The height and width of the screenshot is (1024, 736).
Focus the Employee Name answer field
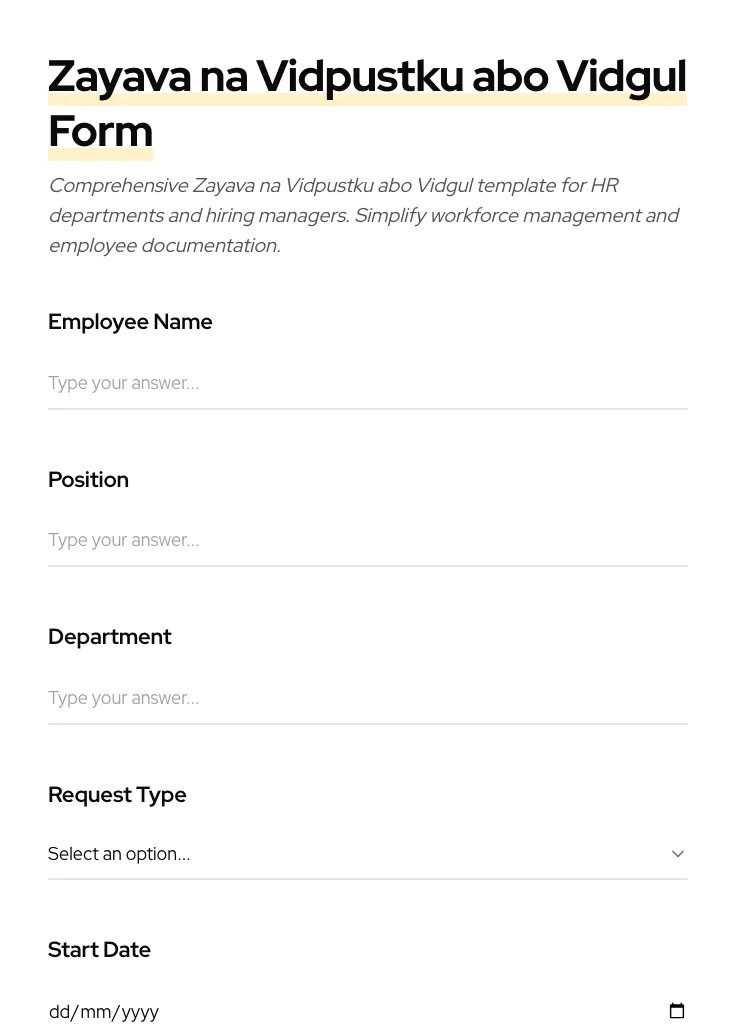[367, 383]
